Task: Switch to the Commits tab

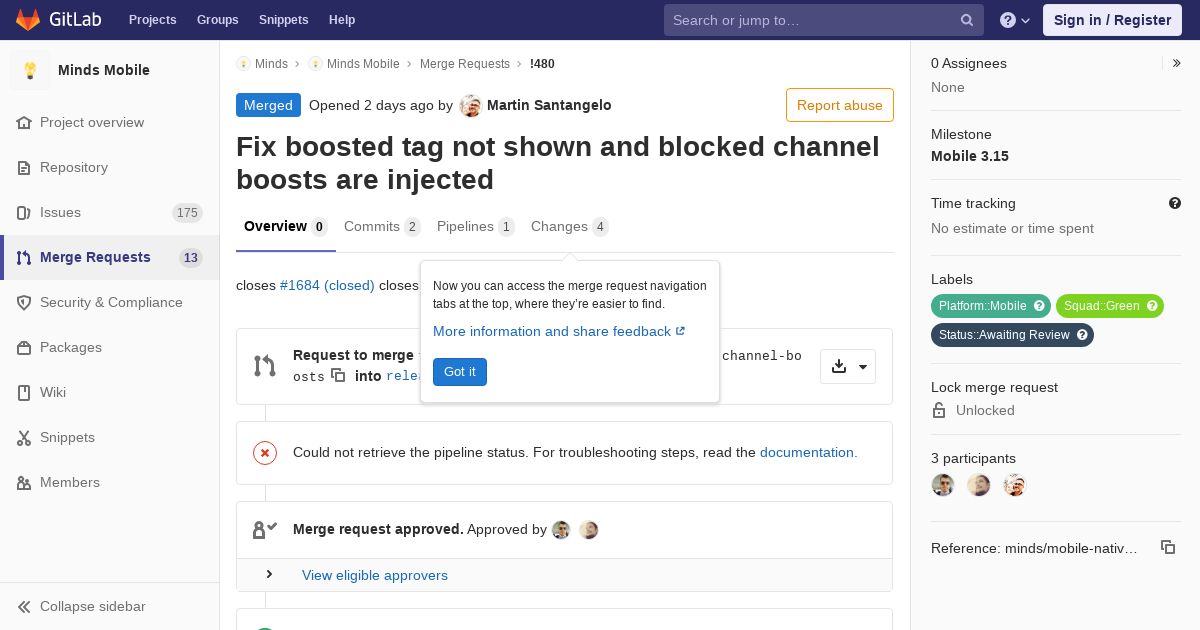Action: tap(382, 227)
